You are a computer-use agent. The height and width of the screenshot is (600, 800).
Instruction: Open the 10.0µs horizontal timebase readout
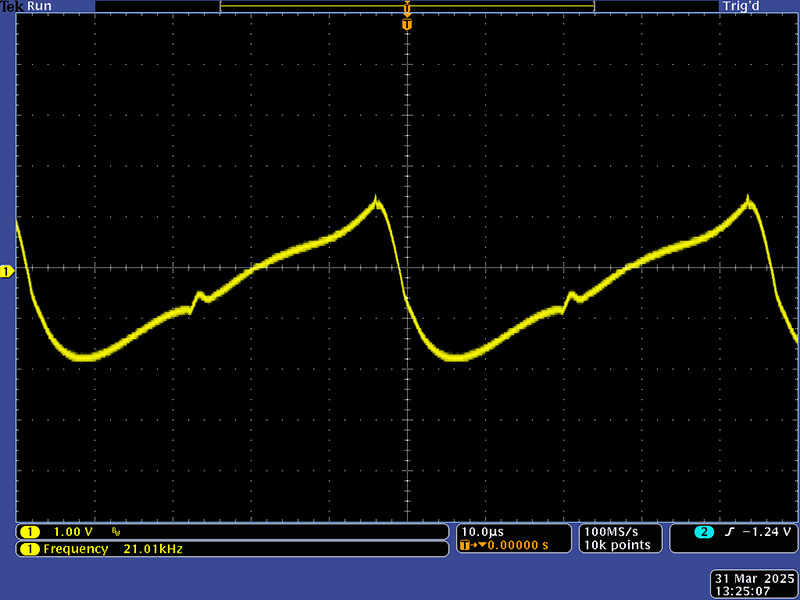[x=484, y=531]
